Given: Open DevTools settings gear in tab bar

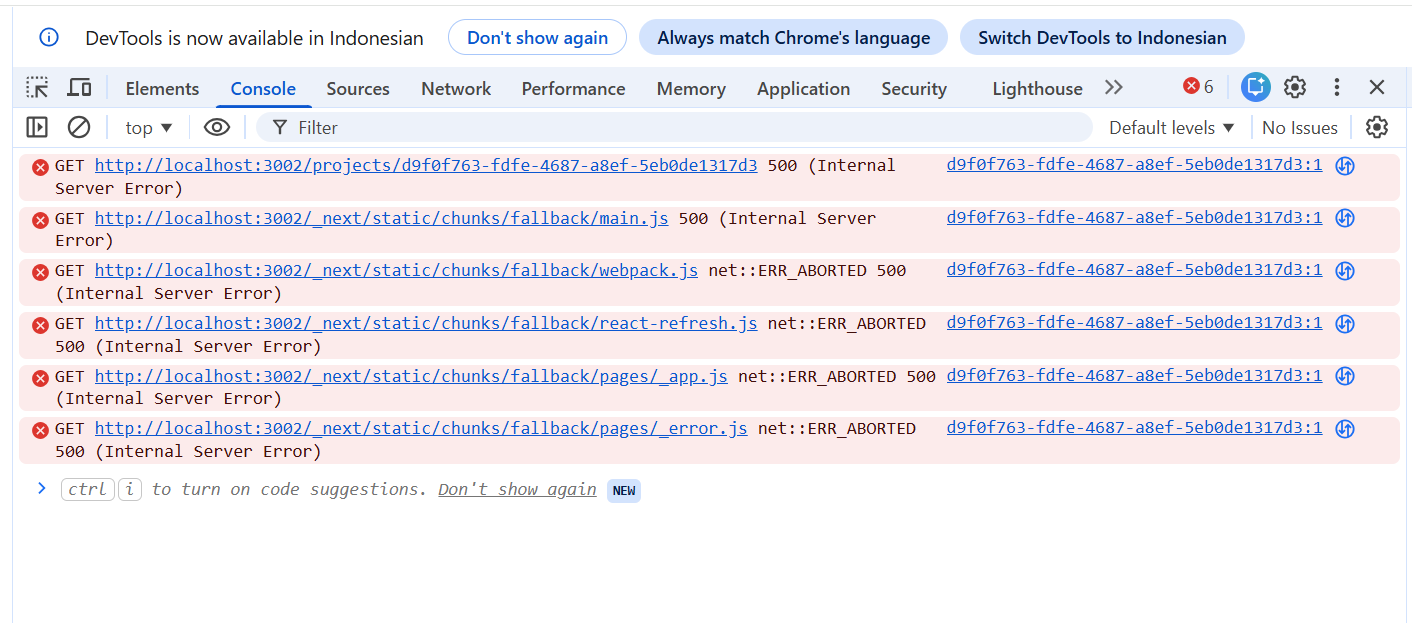Looking at the screenshot, I should tap(1295, 87).
